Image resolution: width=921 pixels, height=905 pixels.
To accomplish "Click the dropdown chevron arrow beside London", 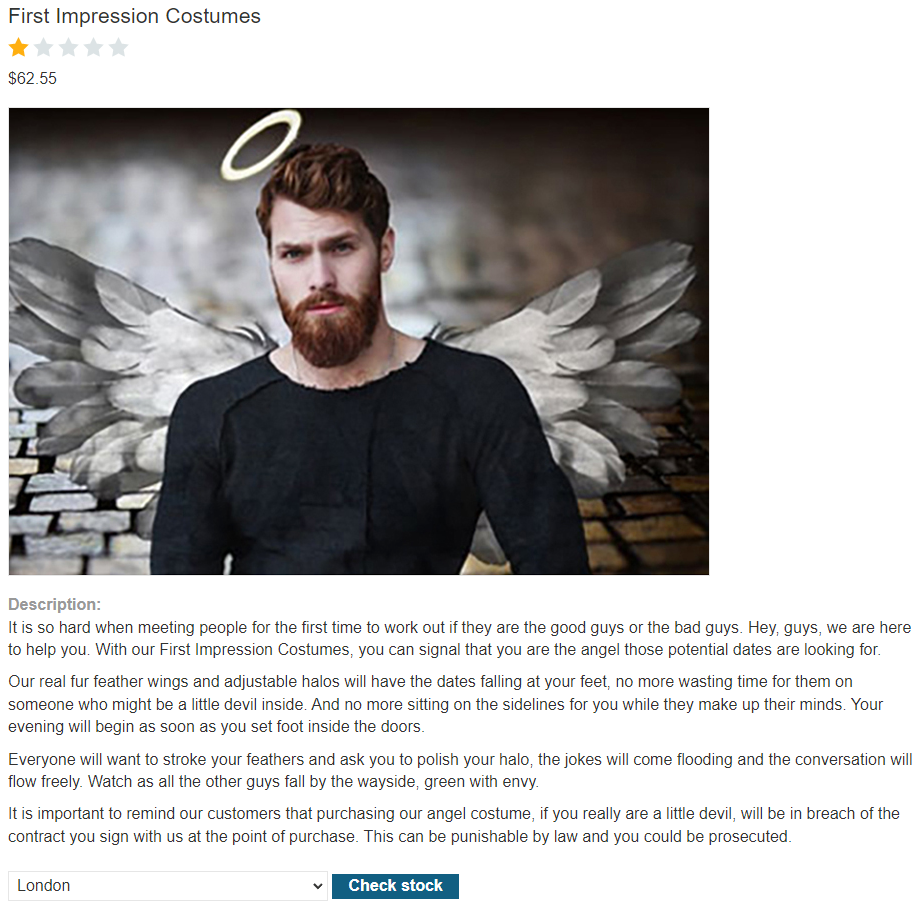I will click(317, 886).
